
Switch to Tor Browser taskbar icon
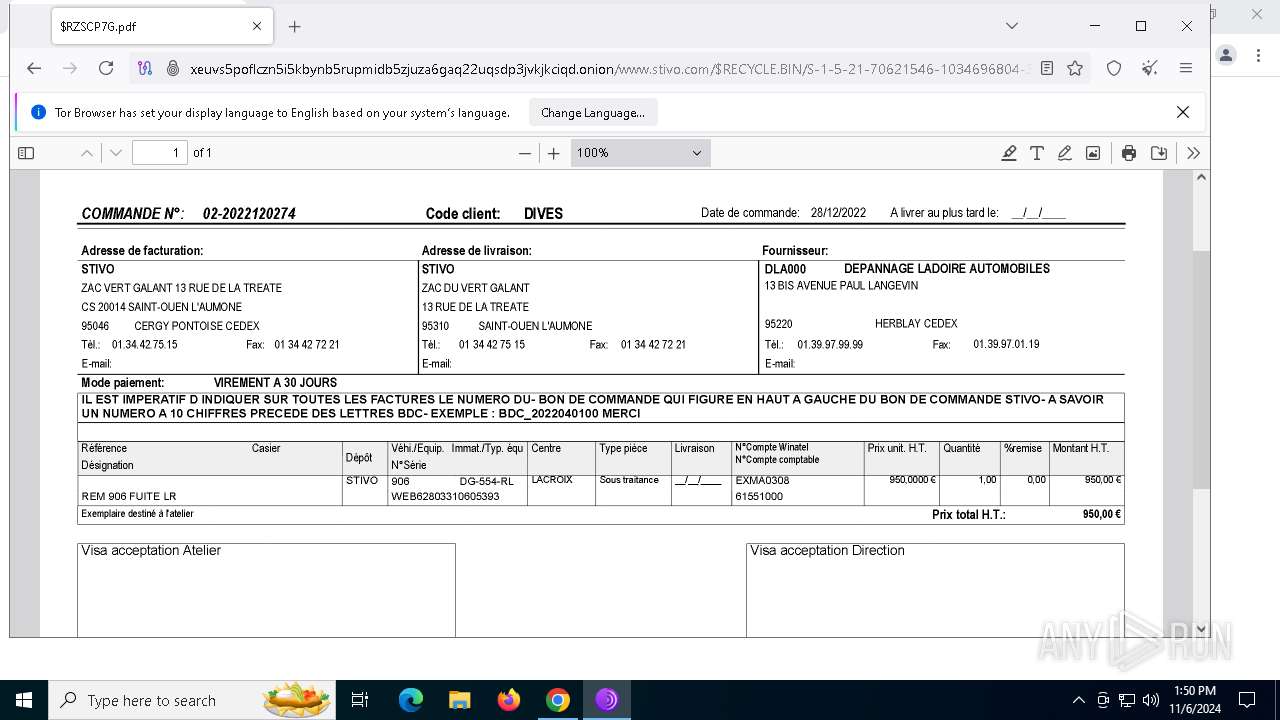click(x=607, y=700)
